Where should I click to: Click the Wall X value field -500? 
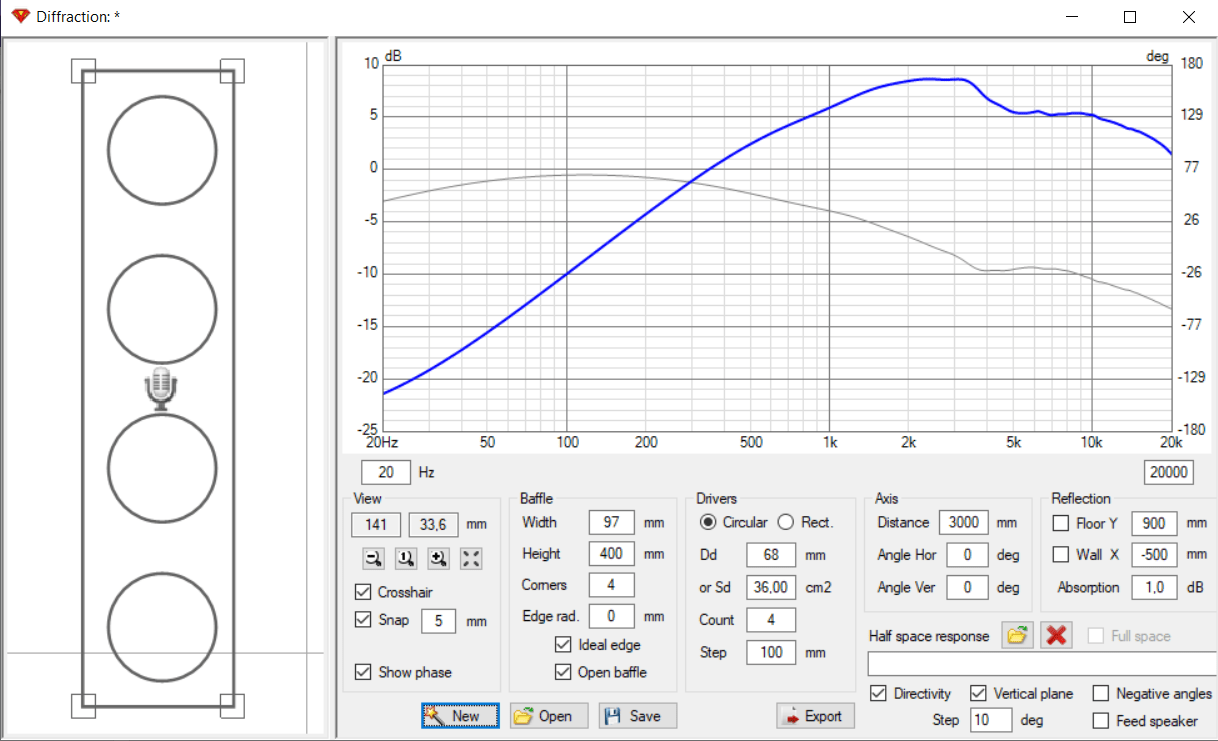click(1154, 555)
